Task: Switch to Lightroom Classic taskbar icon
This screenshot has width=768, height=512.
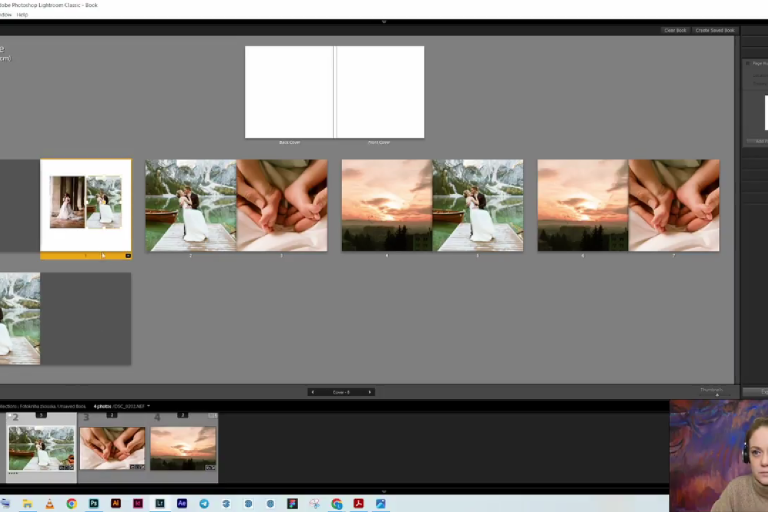Action: pos(160,503)
